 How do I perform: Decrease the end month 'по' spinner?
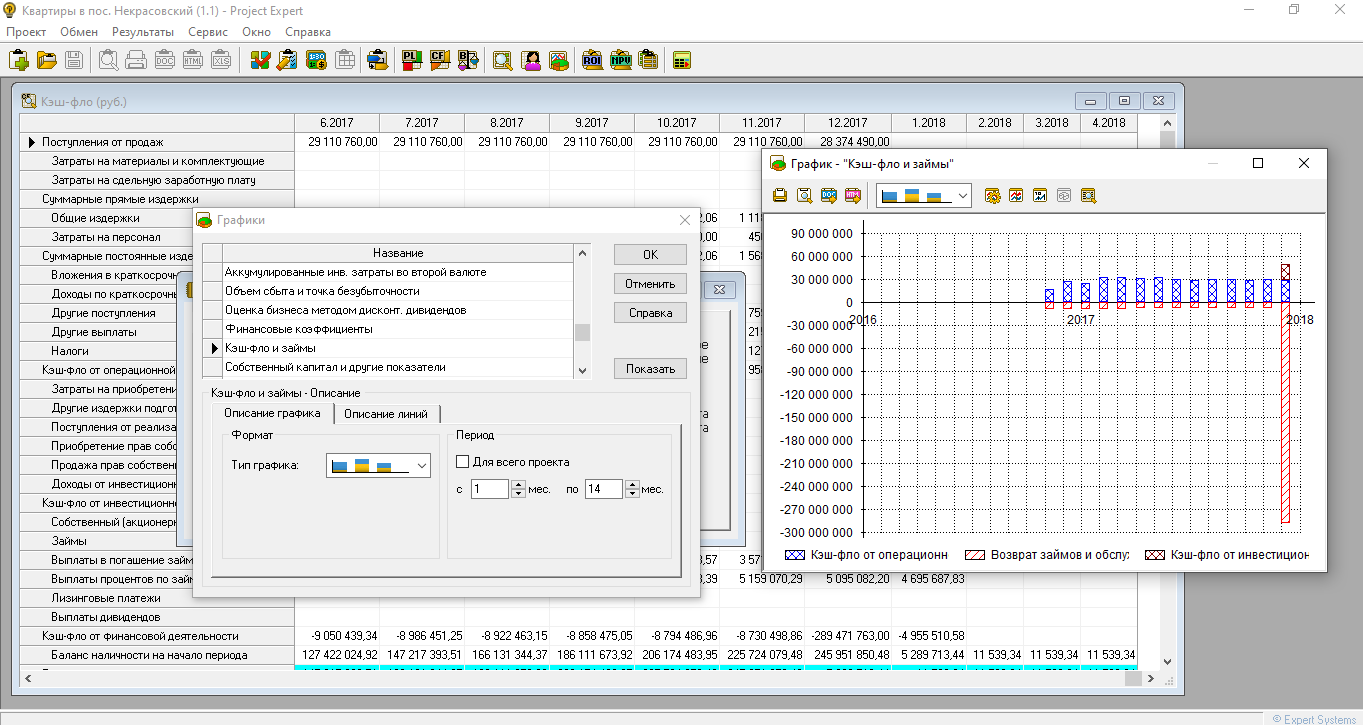coord(632,494)
